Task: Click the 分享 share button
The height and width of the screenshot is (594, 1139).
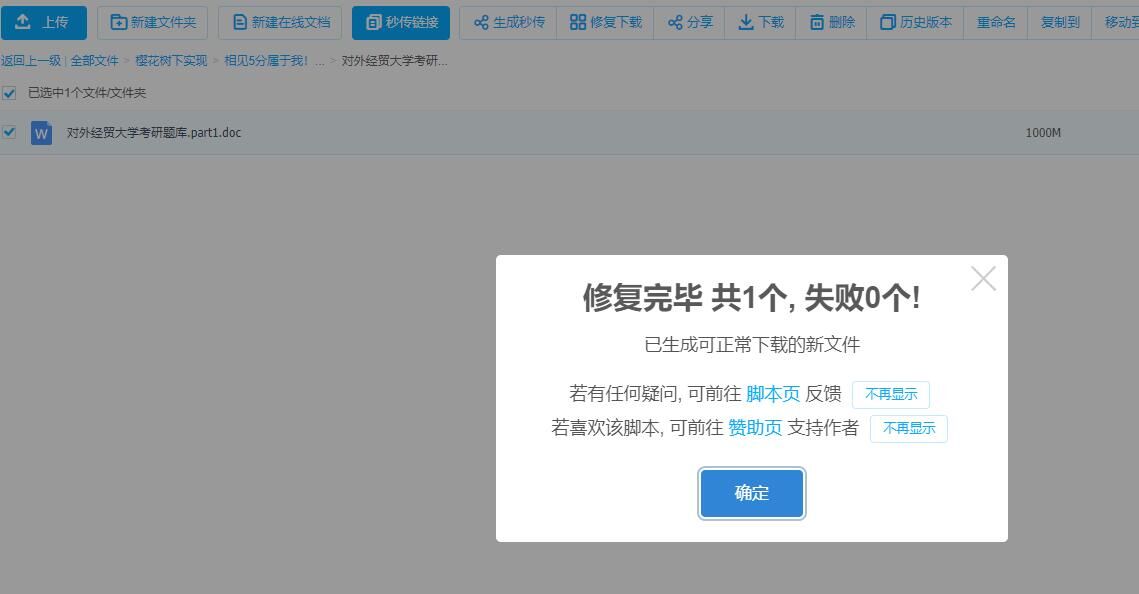Action: click(690, 22)
